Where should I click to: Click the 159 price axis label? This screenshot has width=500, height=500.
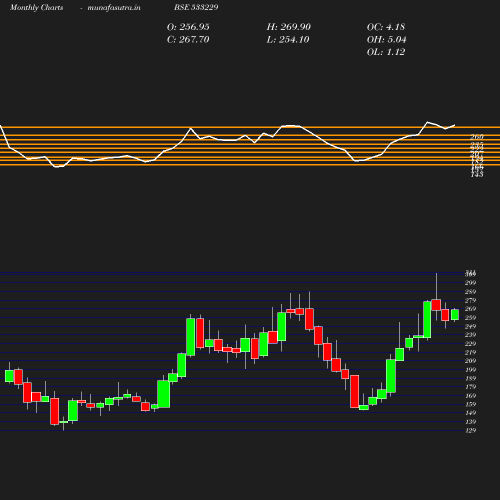[470, 404]
